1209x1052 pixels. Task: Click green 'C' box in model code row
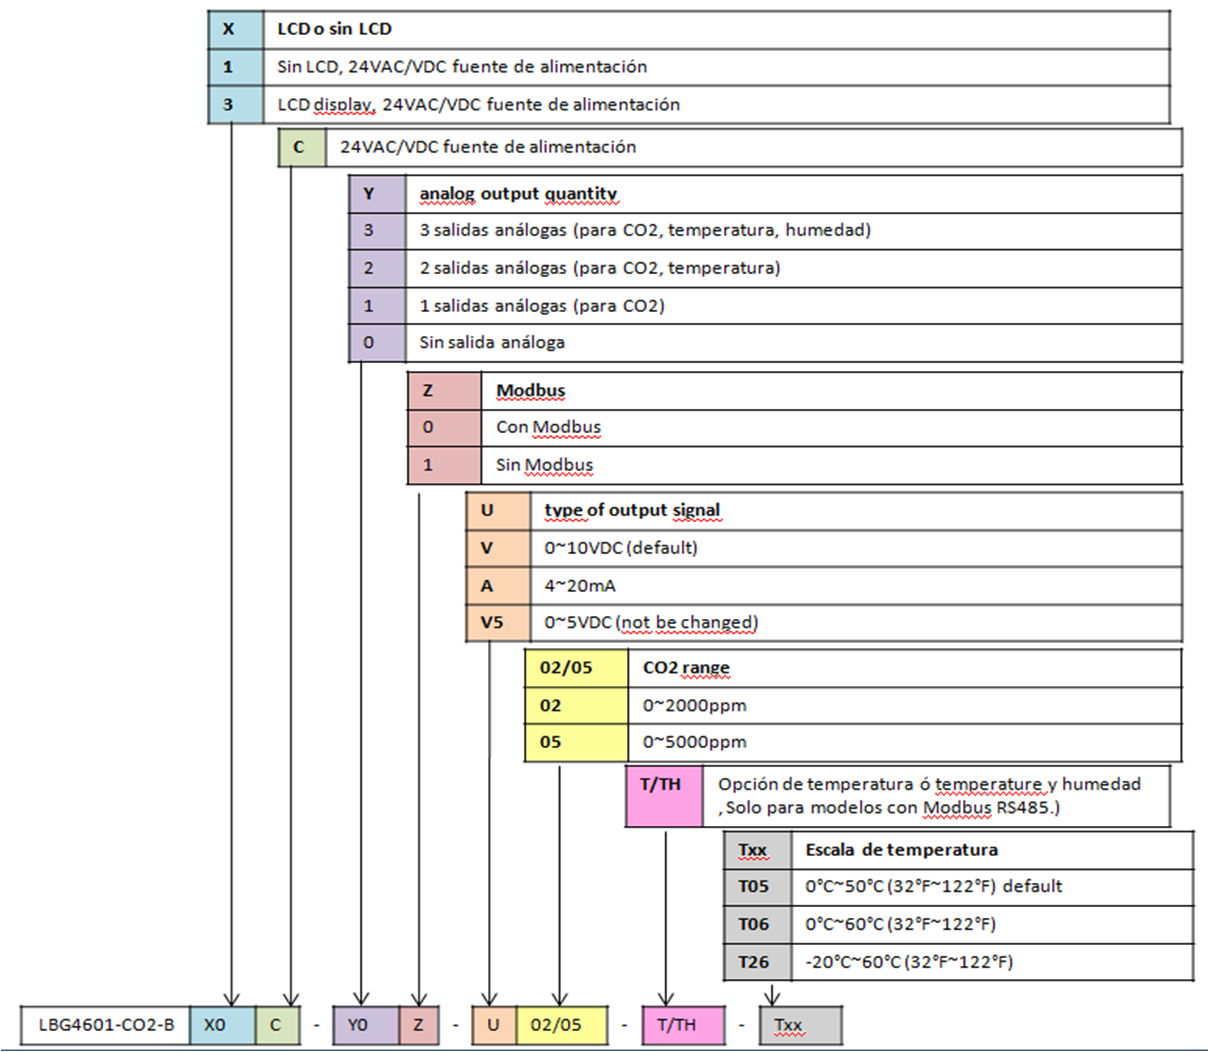coord(277,1025)
